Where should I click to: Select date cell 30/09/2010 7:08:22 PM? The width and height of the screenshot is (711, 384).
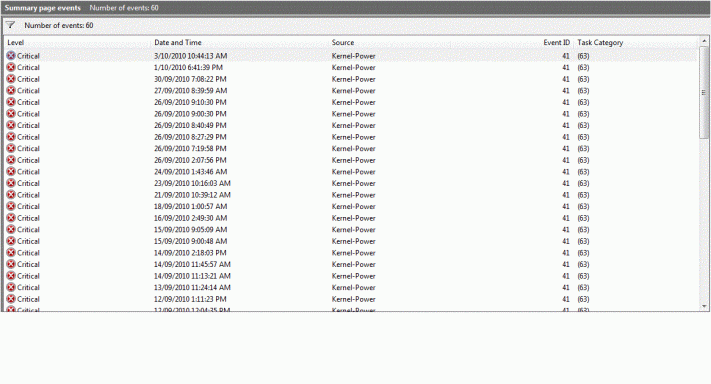(x=190, y=79)
